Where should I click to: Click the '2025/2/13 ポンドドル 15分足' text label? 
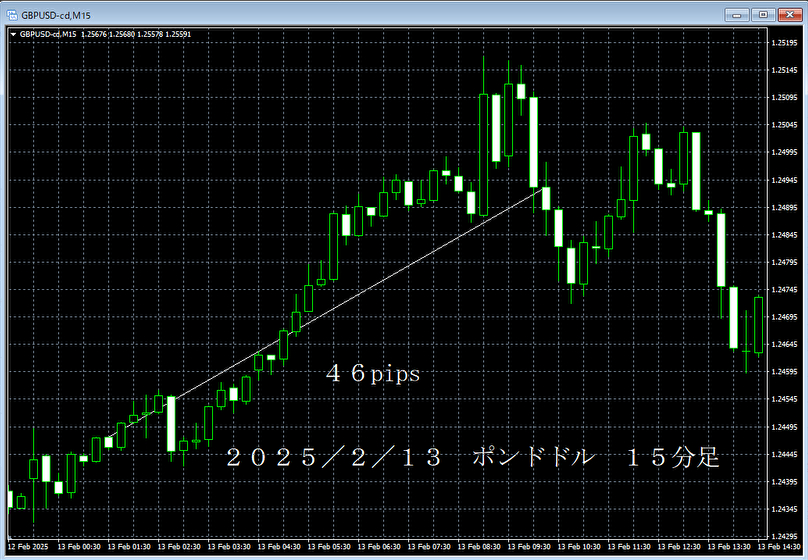point(473,457)
